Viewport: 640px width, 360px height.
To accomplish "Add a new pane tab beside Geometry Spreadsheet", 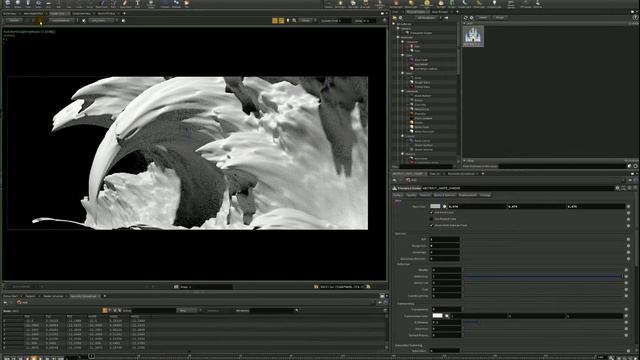I will click(x=104, y=296).
